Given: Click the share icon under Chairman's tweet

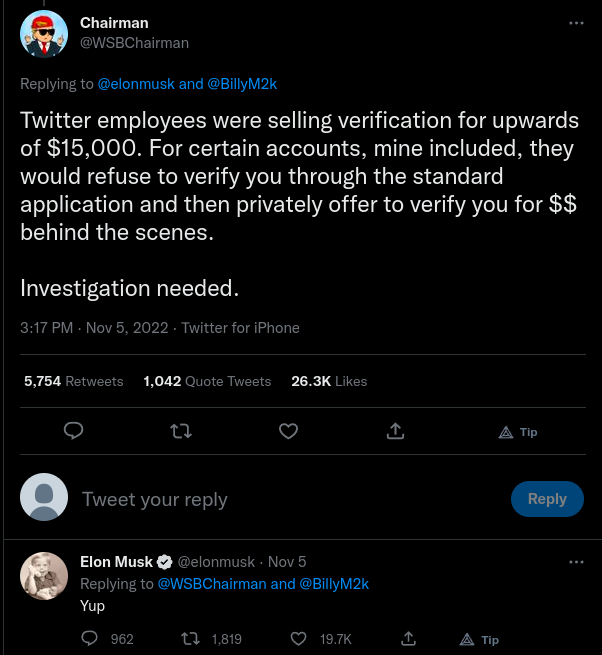Looking at the screenshot, I should (395, 431).
